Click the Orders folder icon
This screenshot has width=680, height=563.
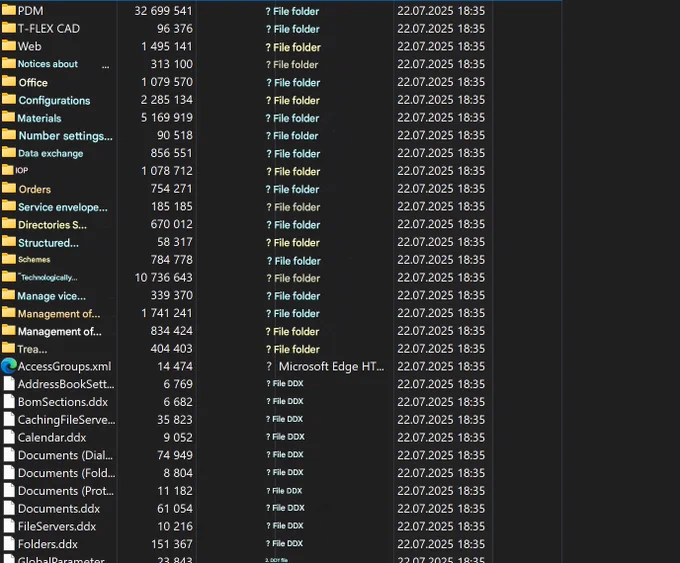tap(9, 188)
